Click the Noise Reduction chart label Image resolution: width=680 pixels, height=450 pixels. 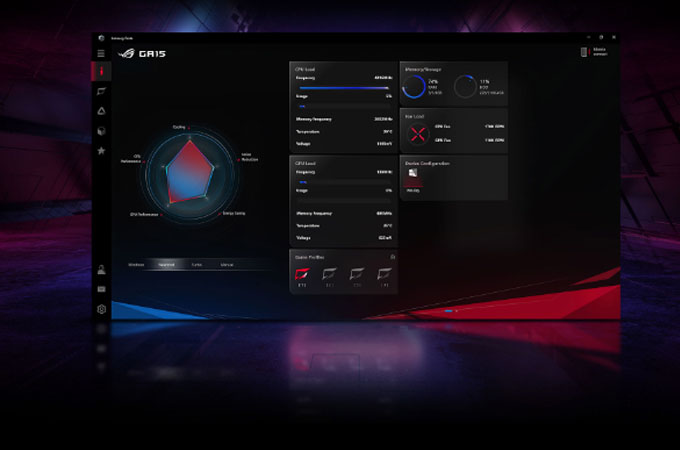pyautogui.click(x=249, y=157)
